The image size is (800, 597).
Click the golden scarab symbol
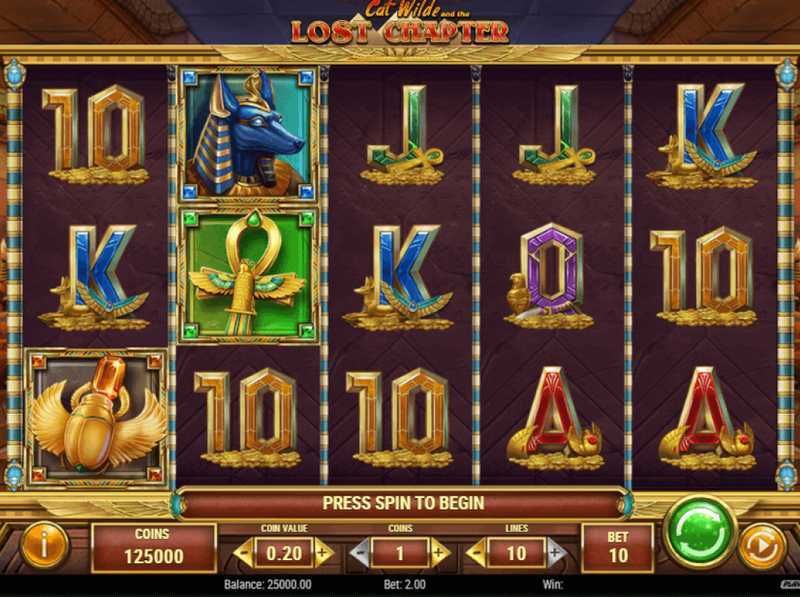[96, 418]
